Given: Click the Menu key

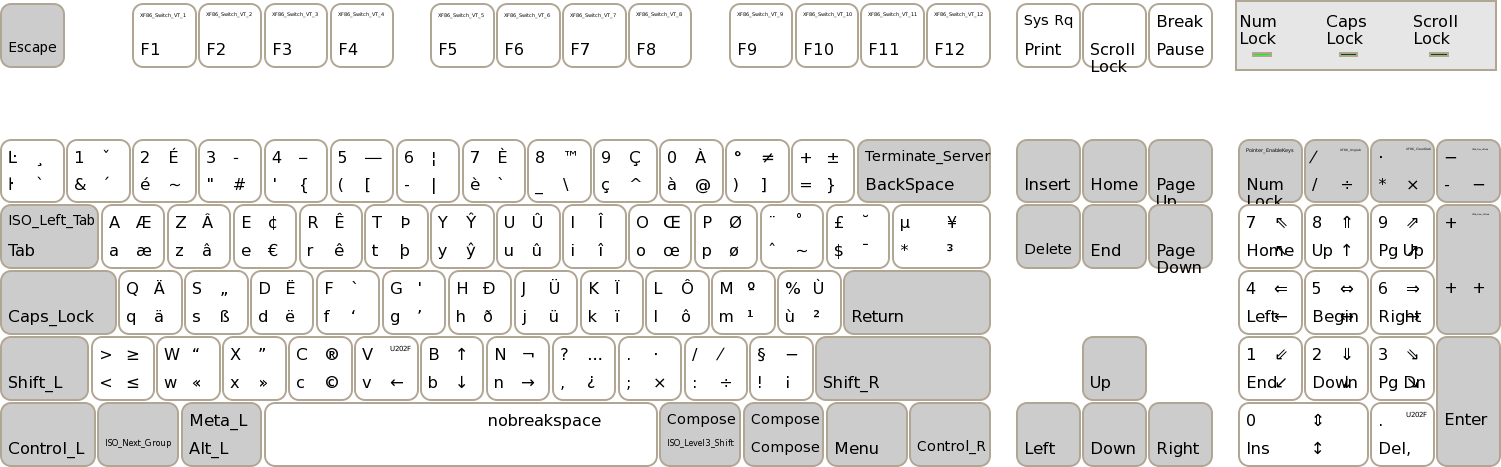Looking at the screenshot, I should pos(867,434).
